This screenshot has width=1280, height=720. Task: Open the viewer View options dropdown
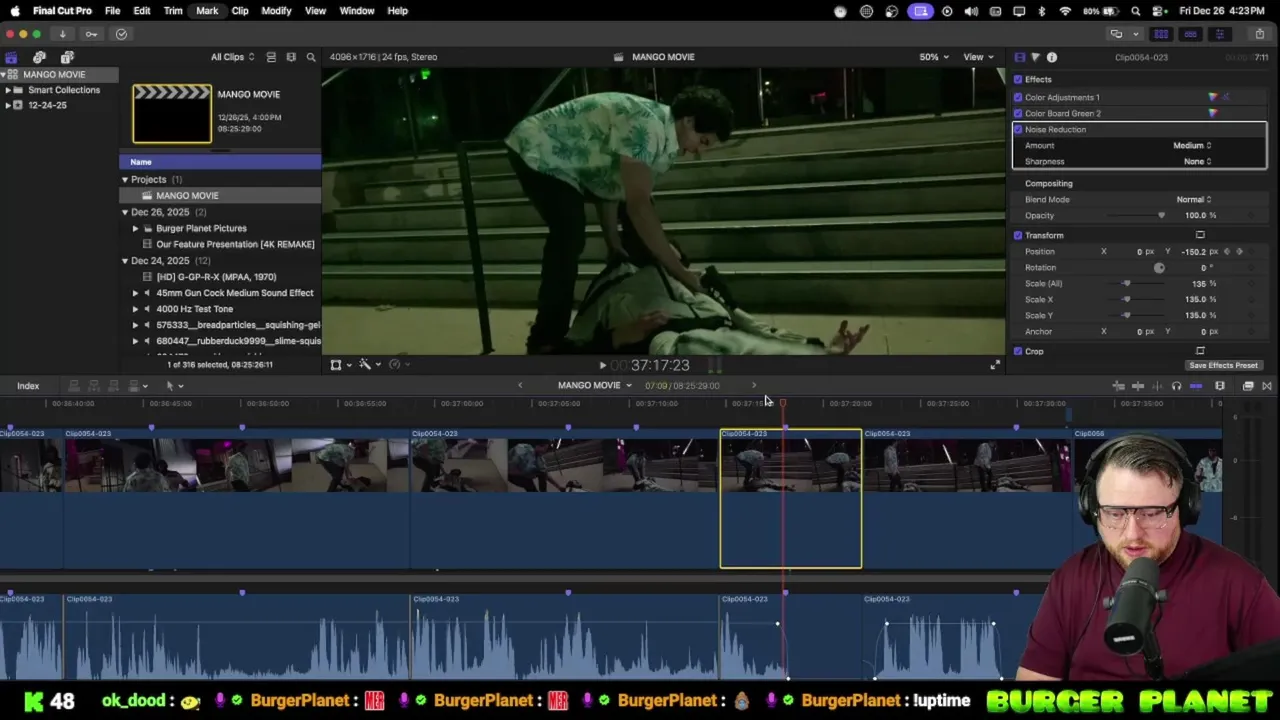(978, 57)
